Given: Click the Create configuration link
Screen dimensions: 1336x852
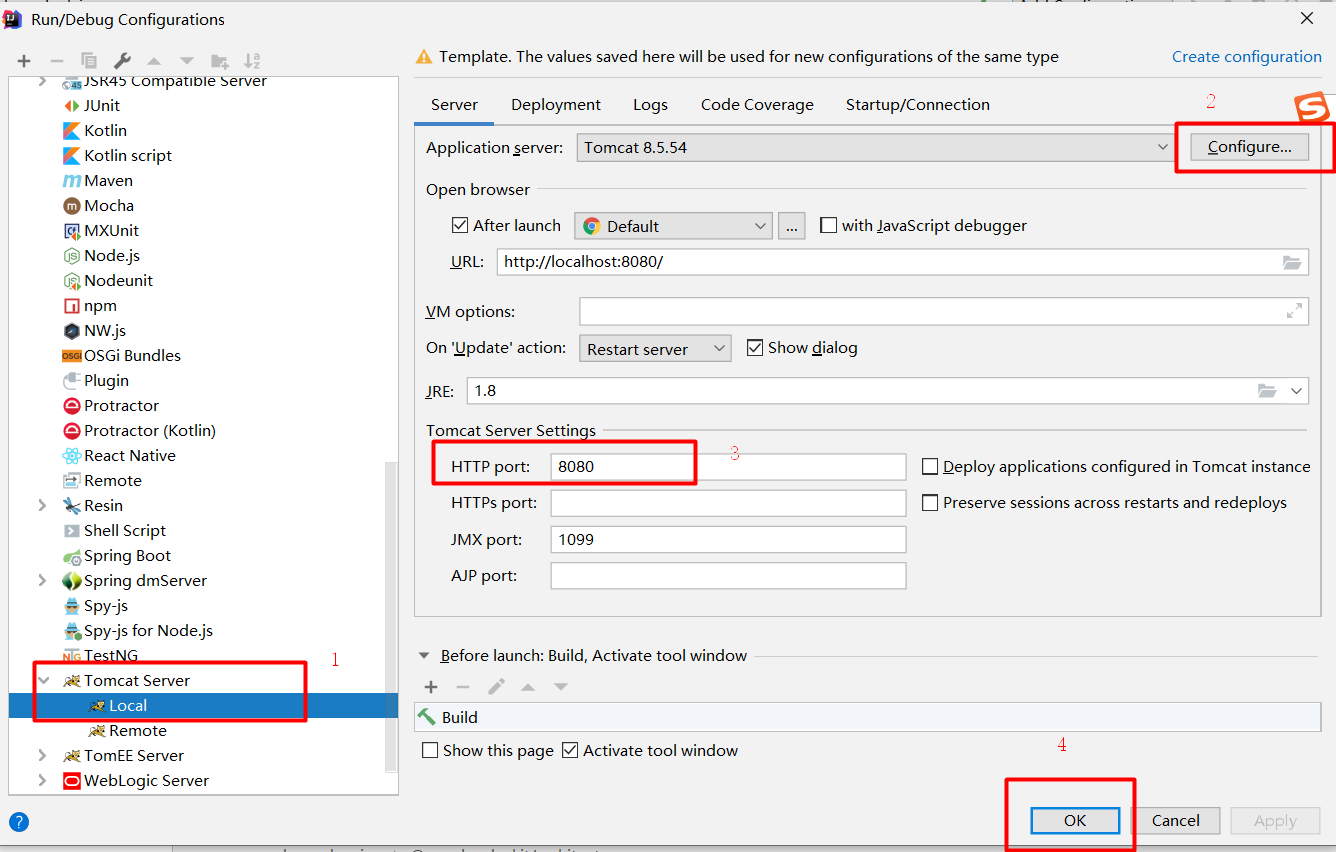Looking at the screenshot, I should [x=1247, y=56].
